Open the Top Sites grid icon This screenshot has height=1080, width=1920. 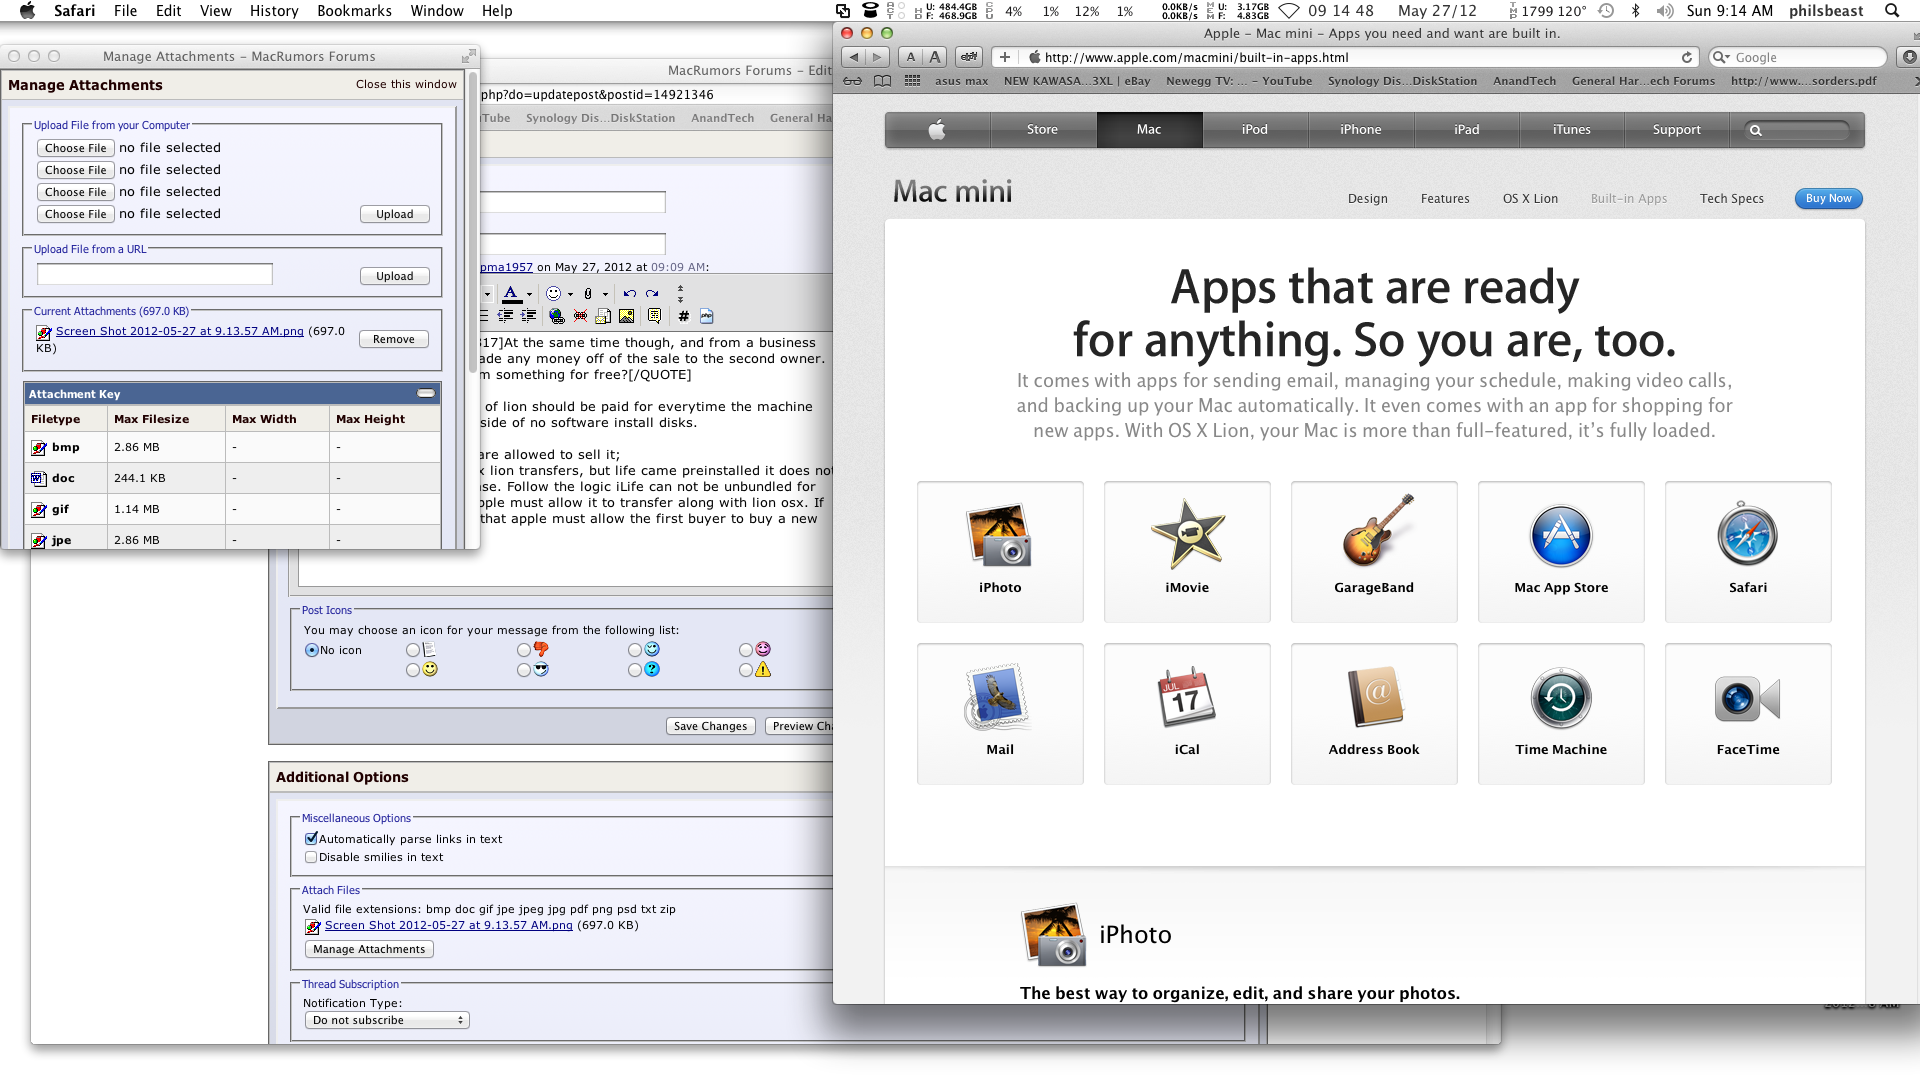(912, 81)
